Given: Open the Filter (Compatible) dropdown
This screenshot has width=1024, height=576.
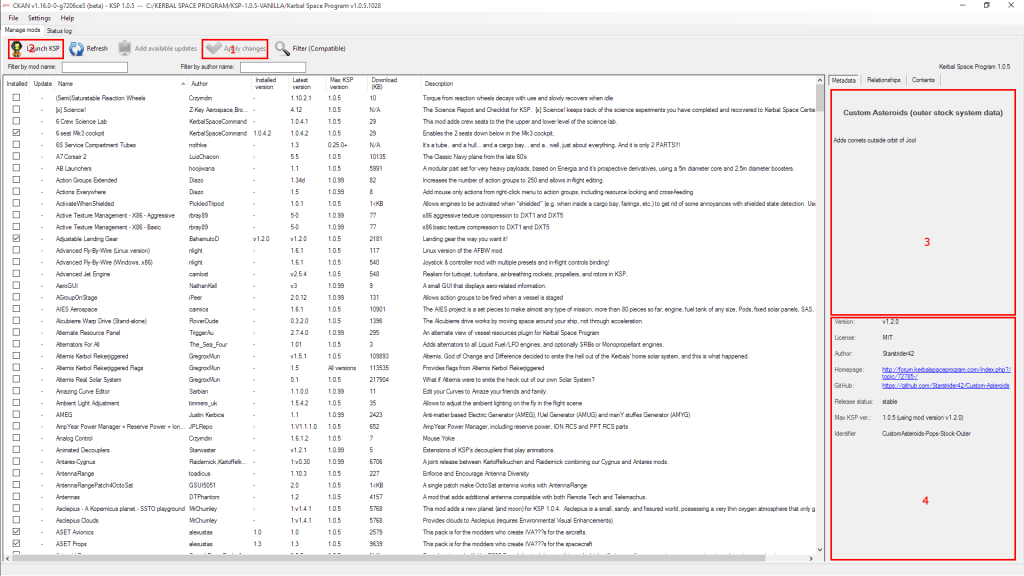Looking at the screenshot, I should 310,48.
